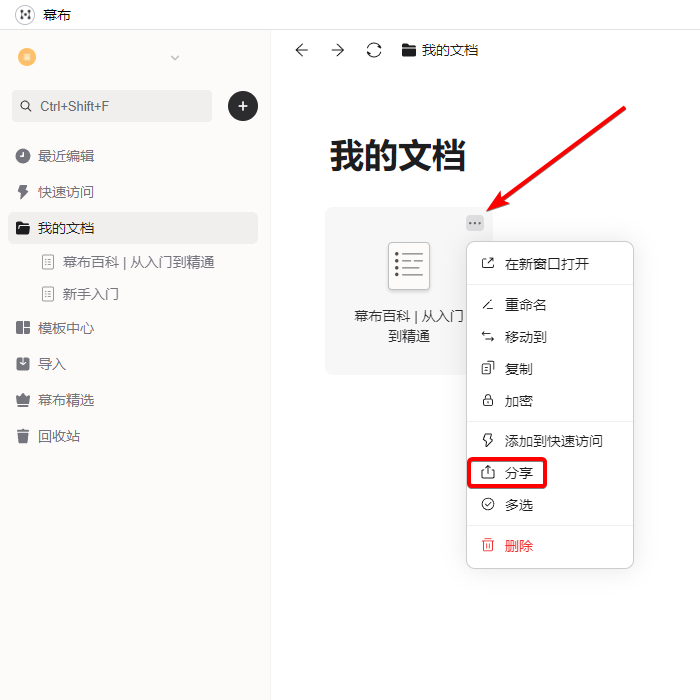Image resolution: width=700 pixels, height=700 pixels.
Task: Choose 多选 to enable multi-select
Action: (x=518, y=505)
